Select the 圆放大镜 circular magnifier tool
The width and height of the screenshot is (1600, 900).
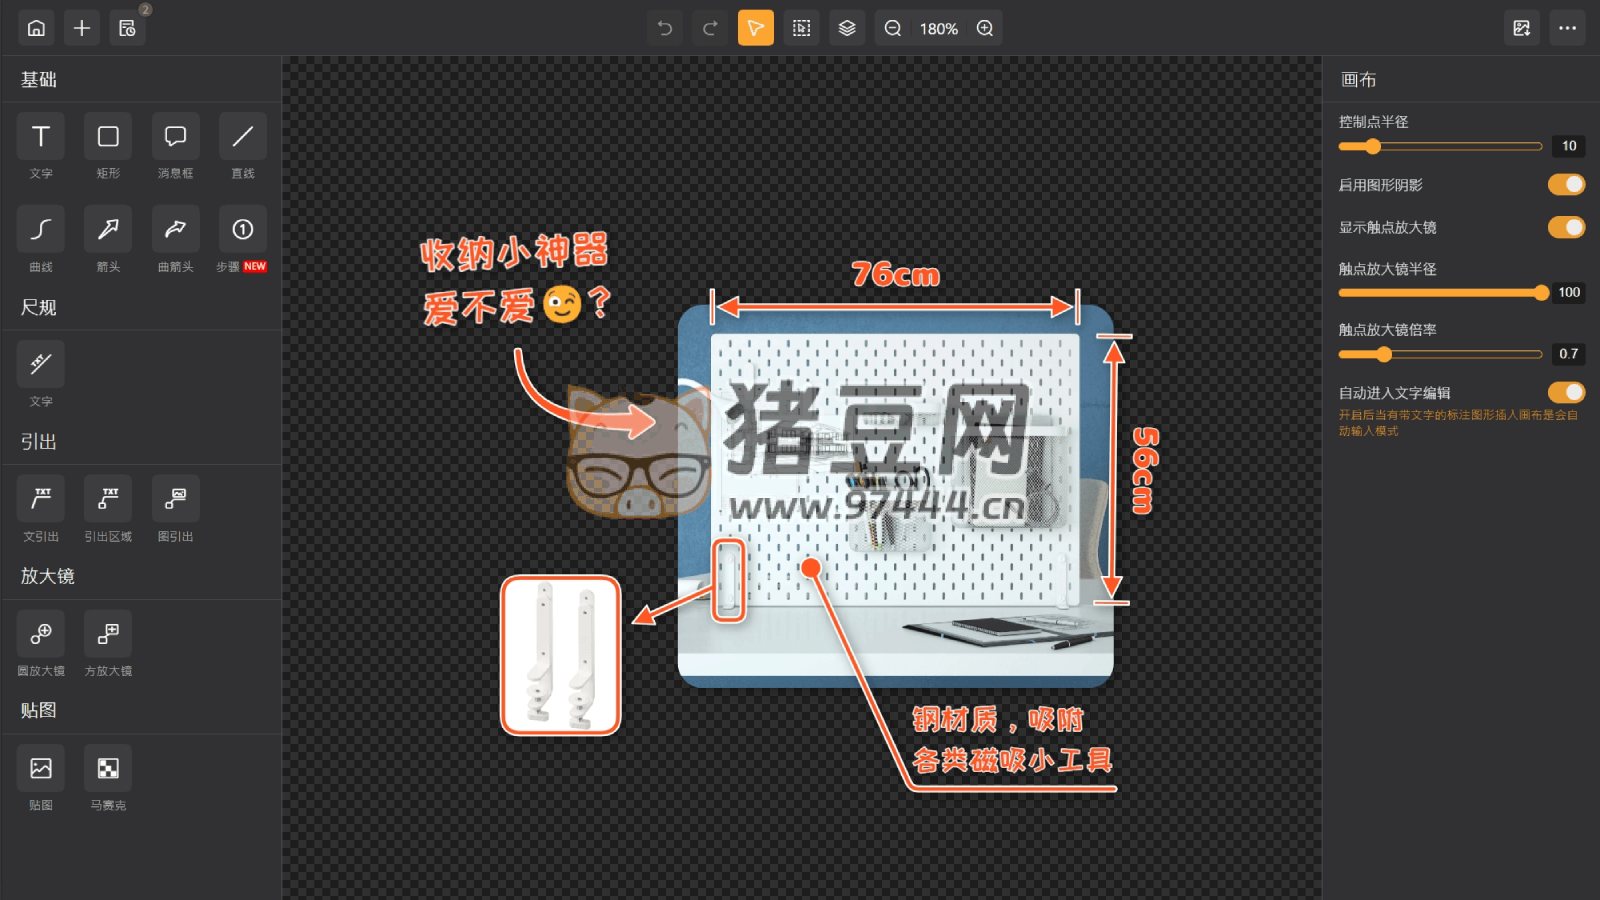[x=40, y=642]
